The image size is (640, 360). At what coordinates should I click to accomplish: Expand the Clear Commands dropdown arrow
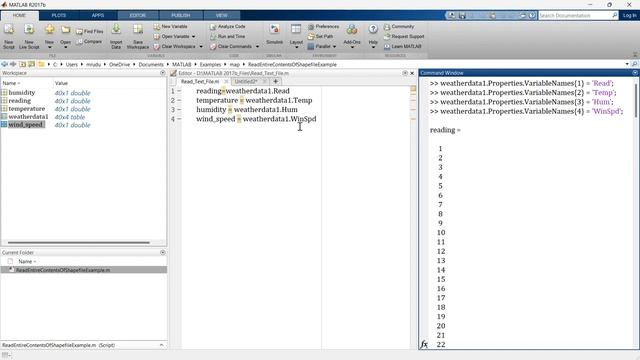click(x=257, y=47)
